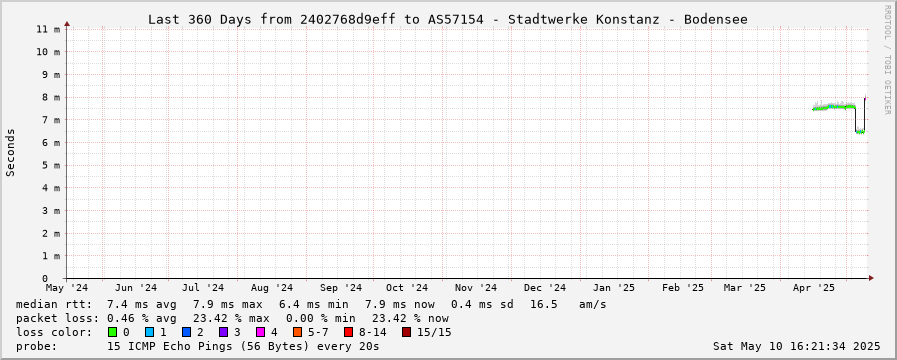Click the May '24 axis label

tap(68, 287)
